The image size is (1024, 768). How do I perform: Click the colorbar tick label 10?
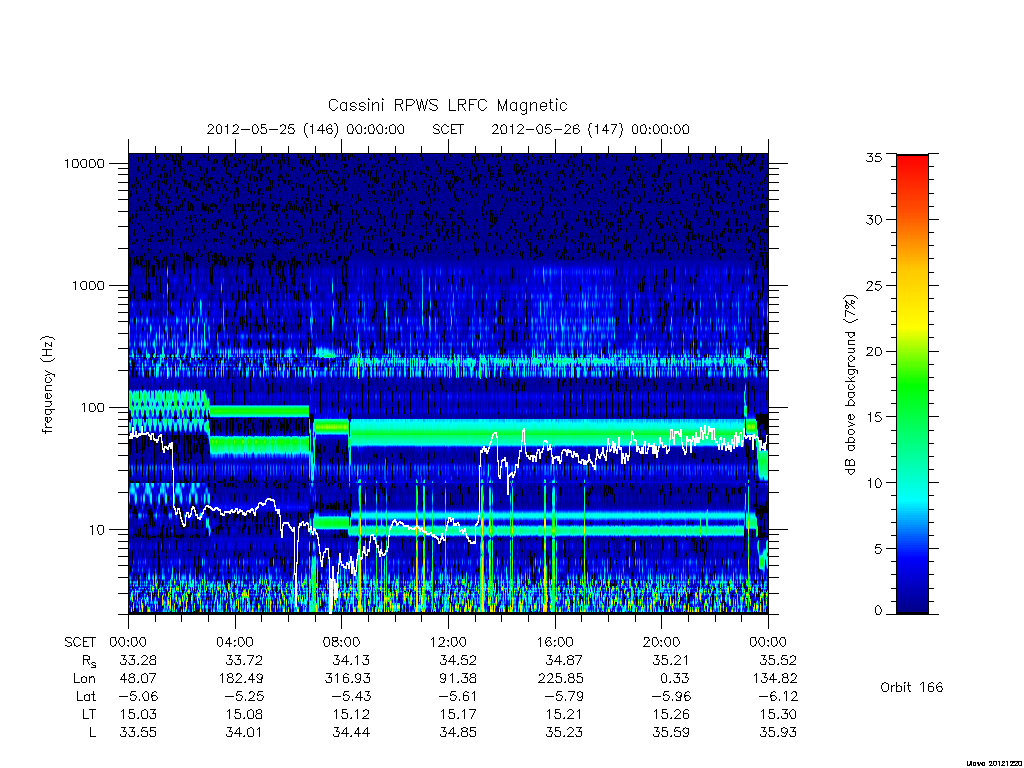click(874, 483)
